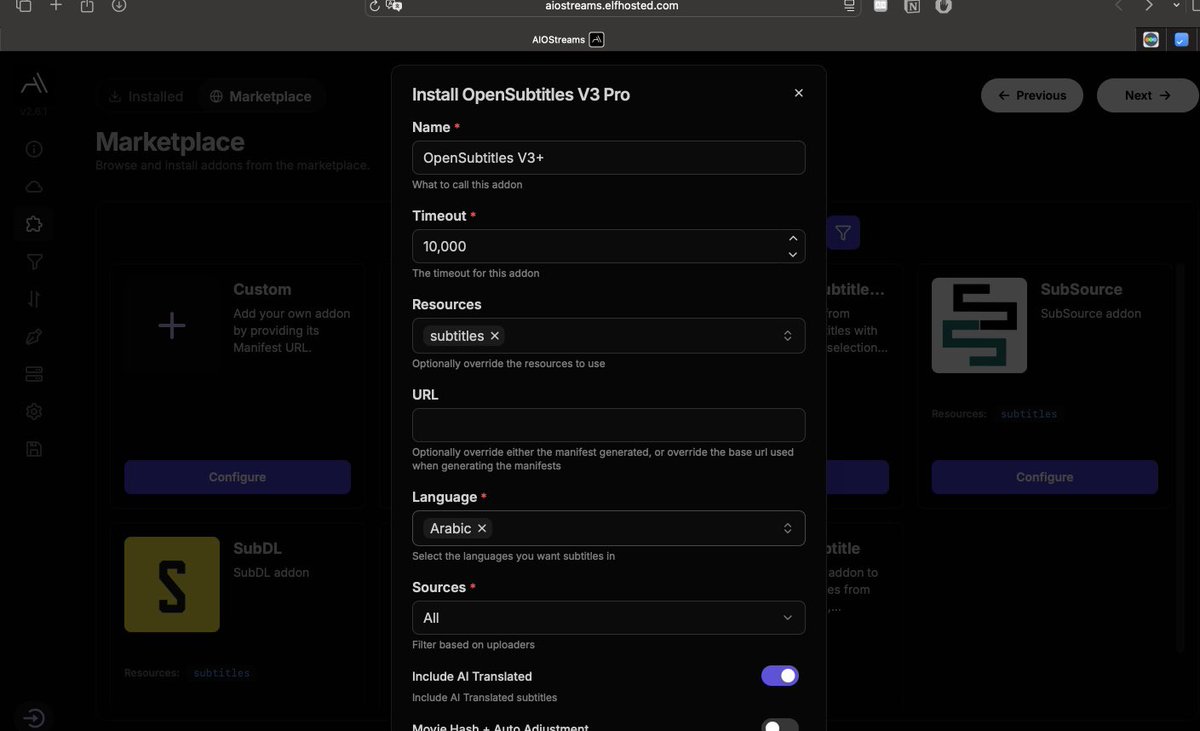Screen dimensions: 1200x731
Task: Open the funnel Filters section in sidebar
Action: [34, 262]
